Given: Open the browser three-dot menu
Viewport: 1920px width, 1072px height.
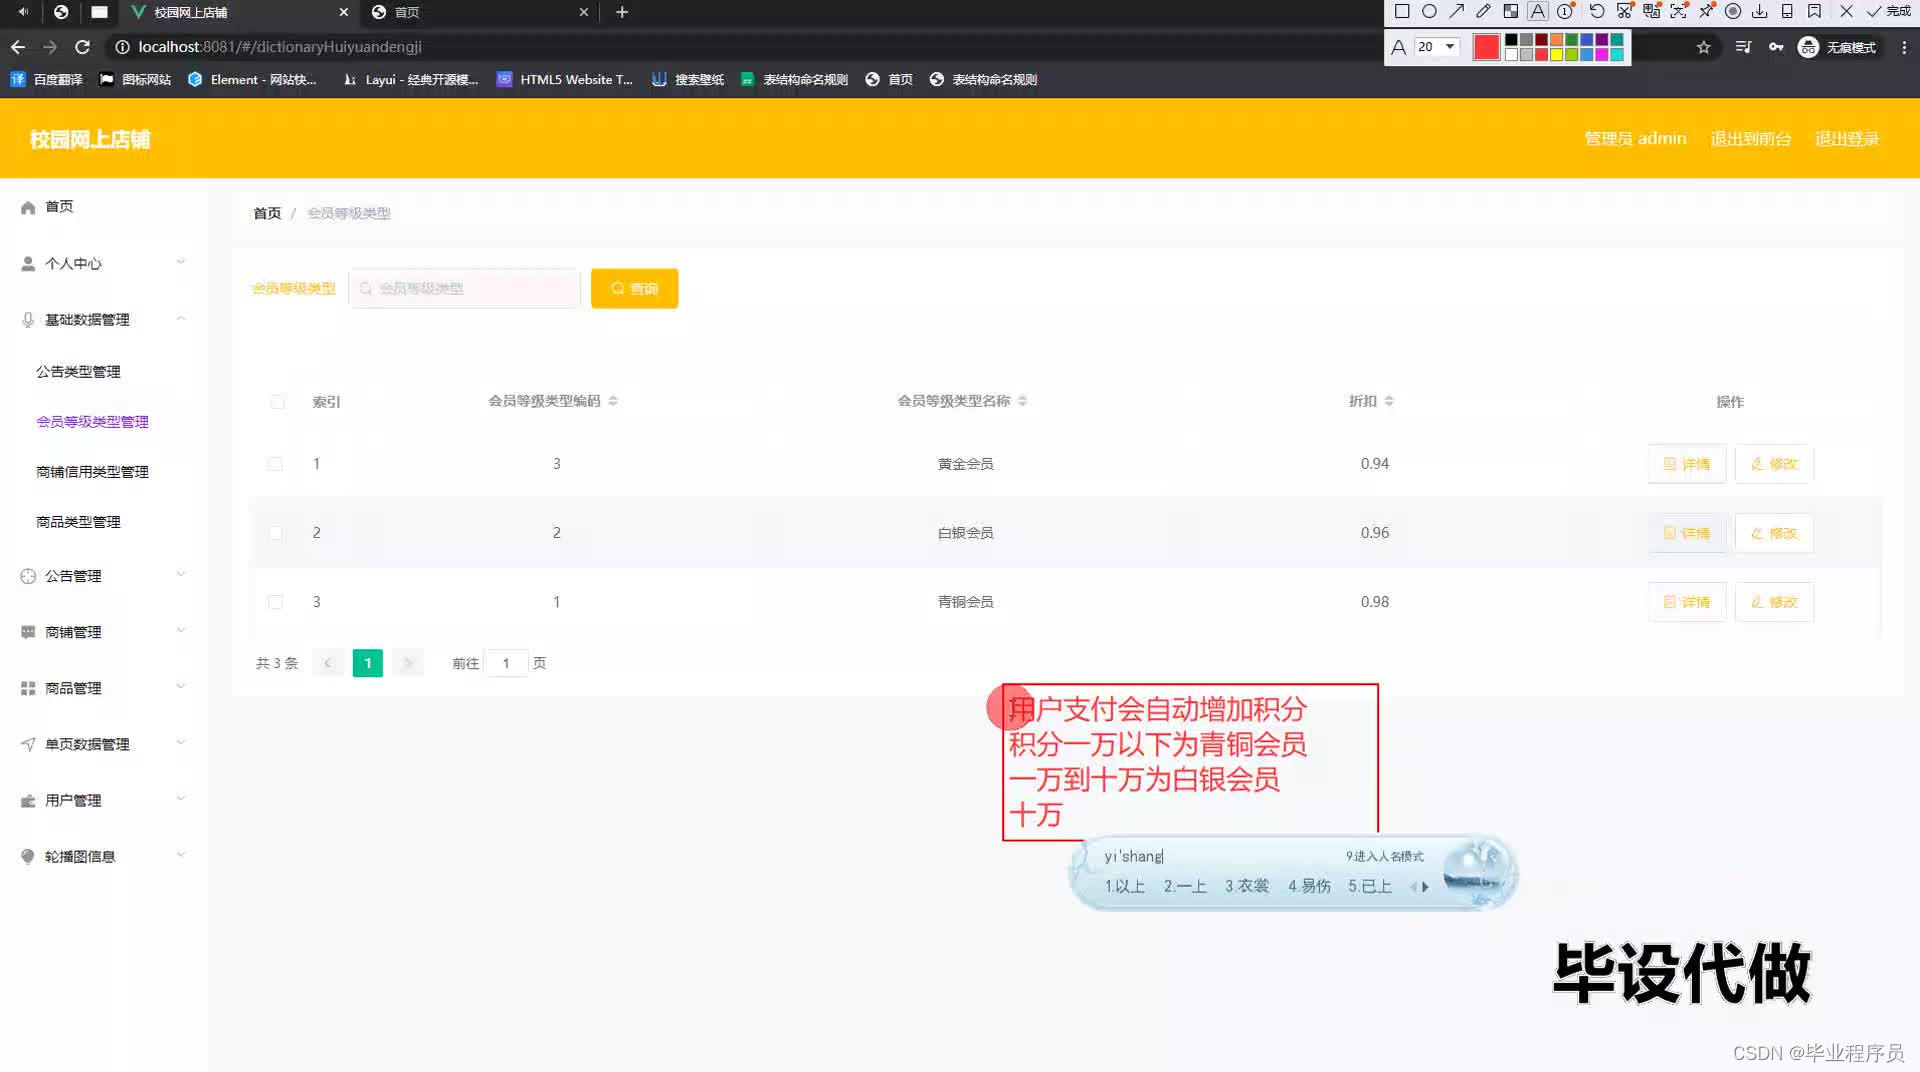Looking at the screenshot, I should click(1904, 47).
